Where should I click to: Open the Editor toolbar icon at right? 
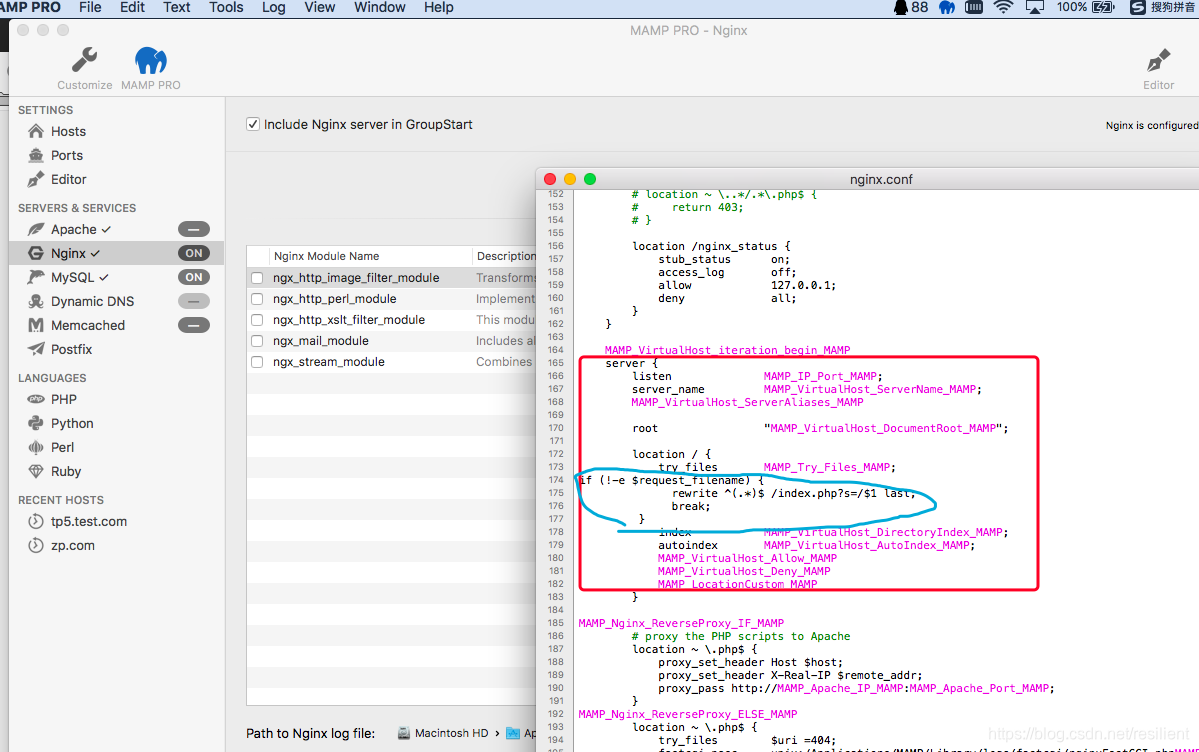(1158, 60)
